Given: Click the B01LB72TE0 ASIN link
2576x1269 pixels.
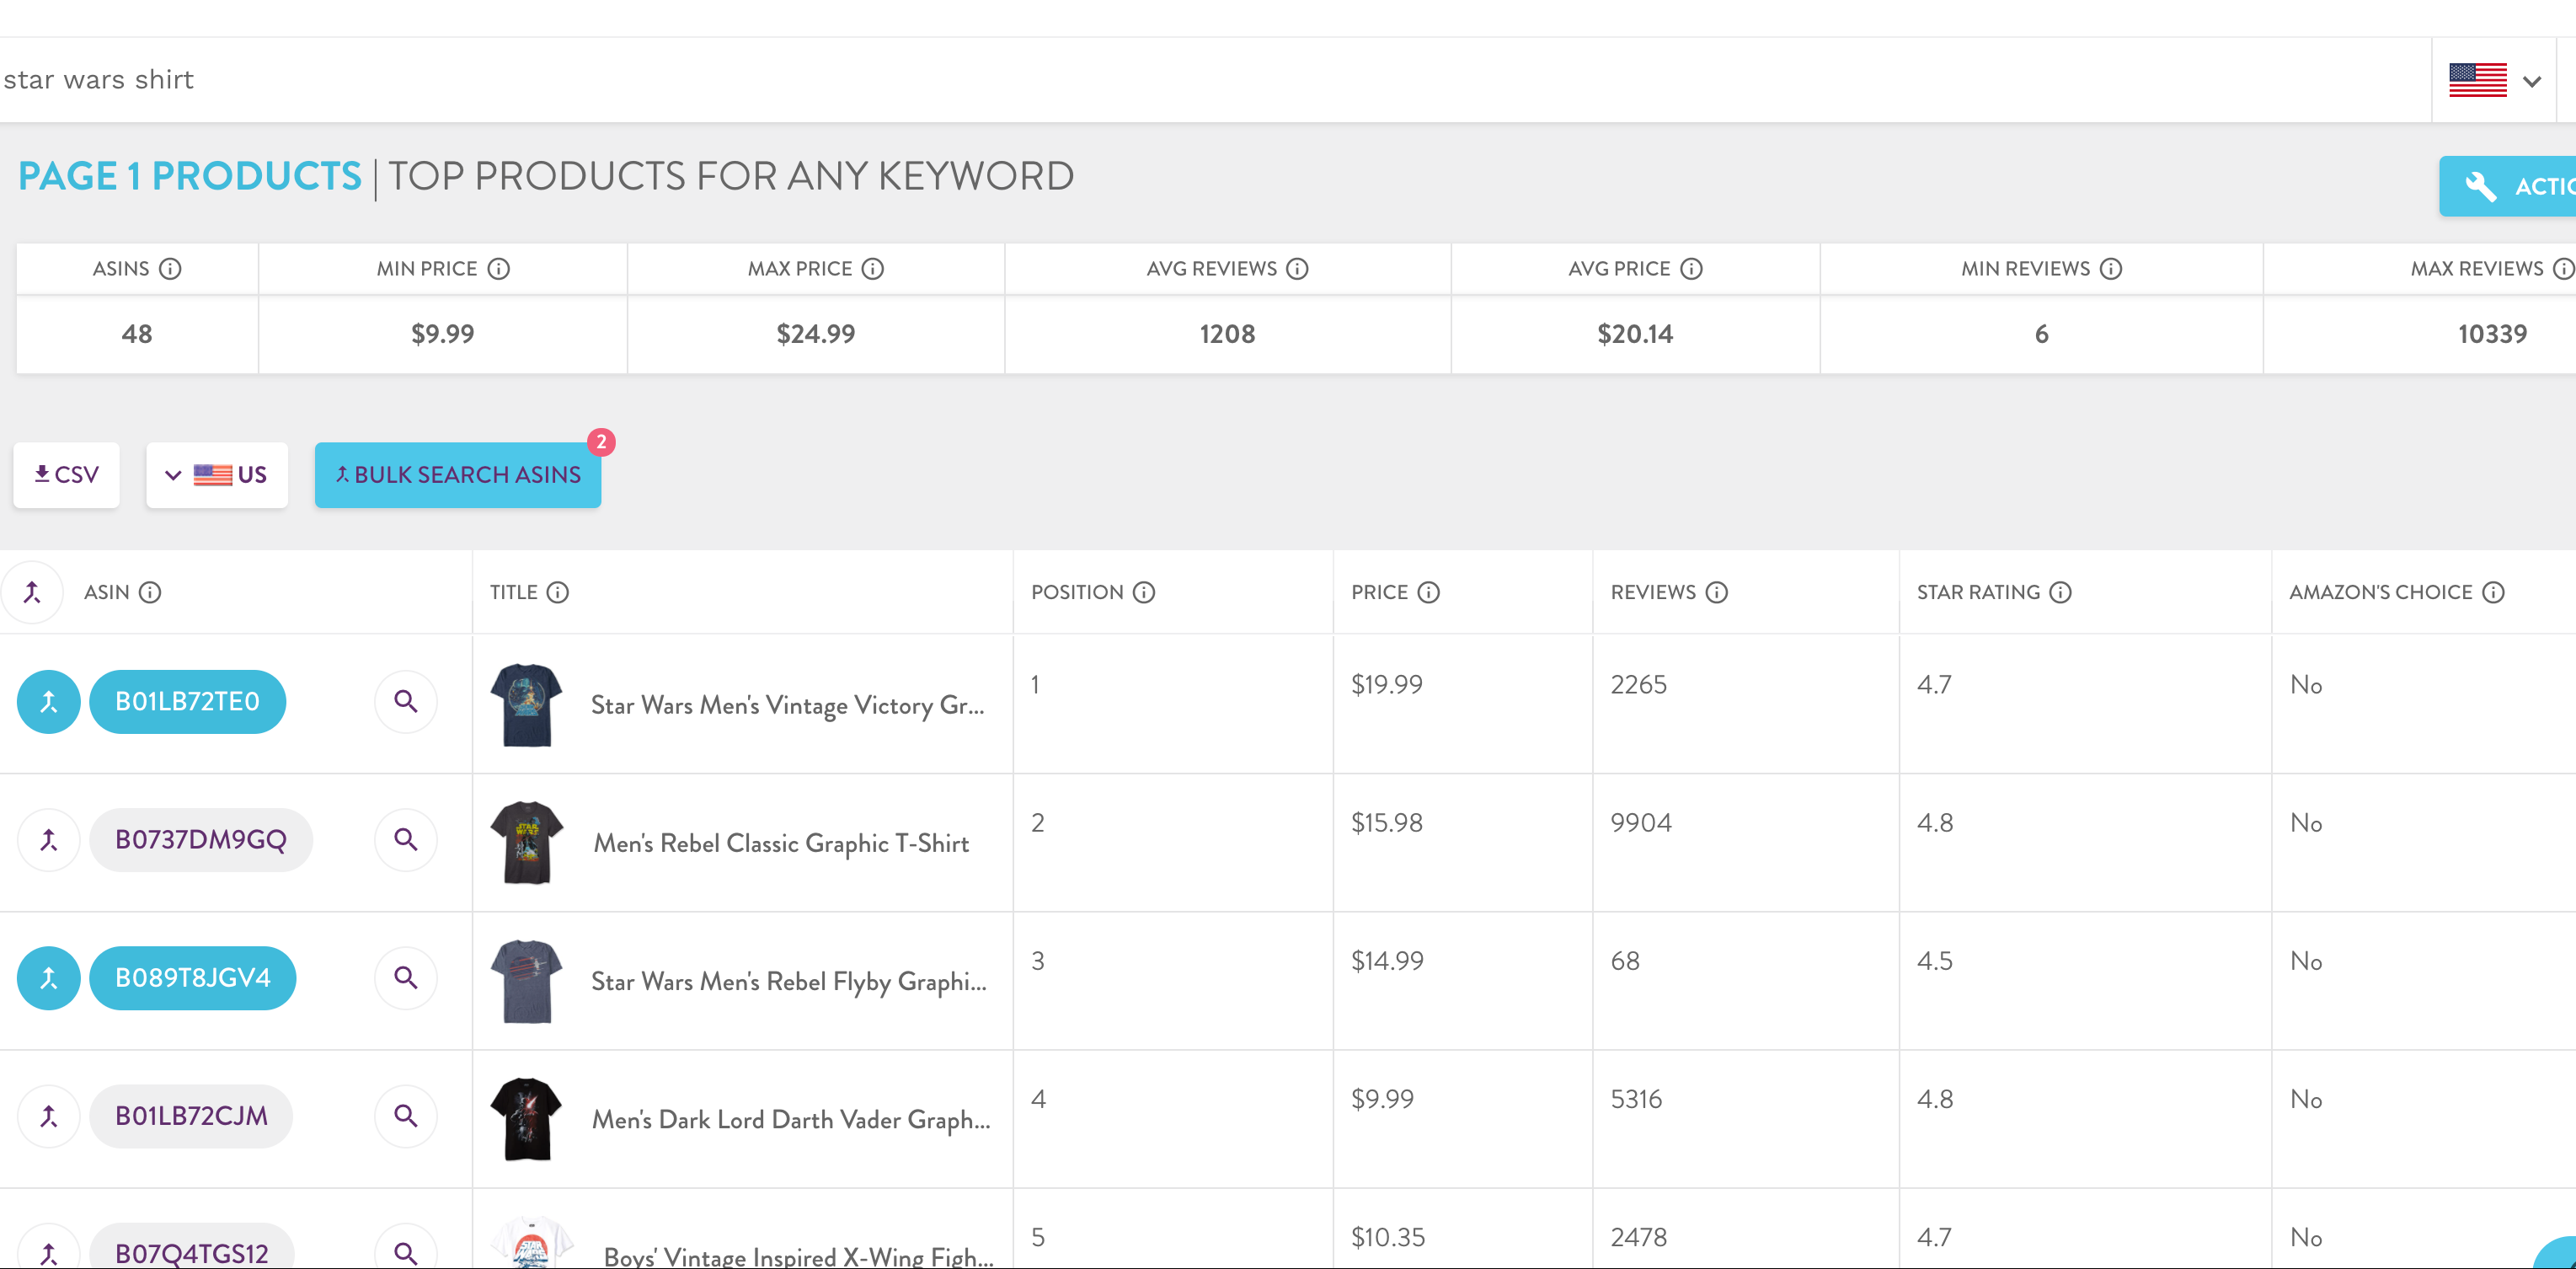Looking at the screenshot, I should [x=187, y=701].
